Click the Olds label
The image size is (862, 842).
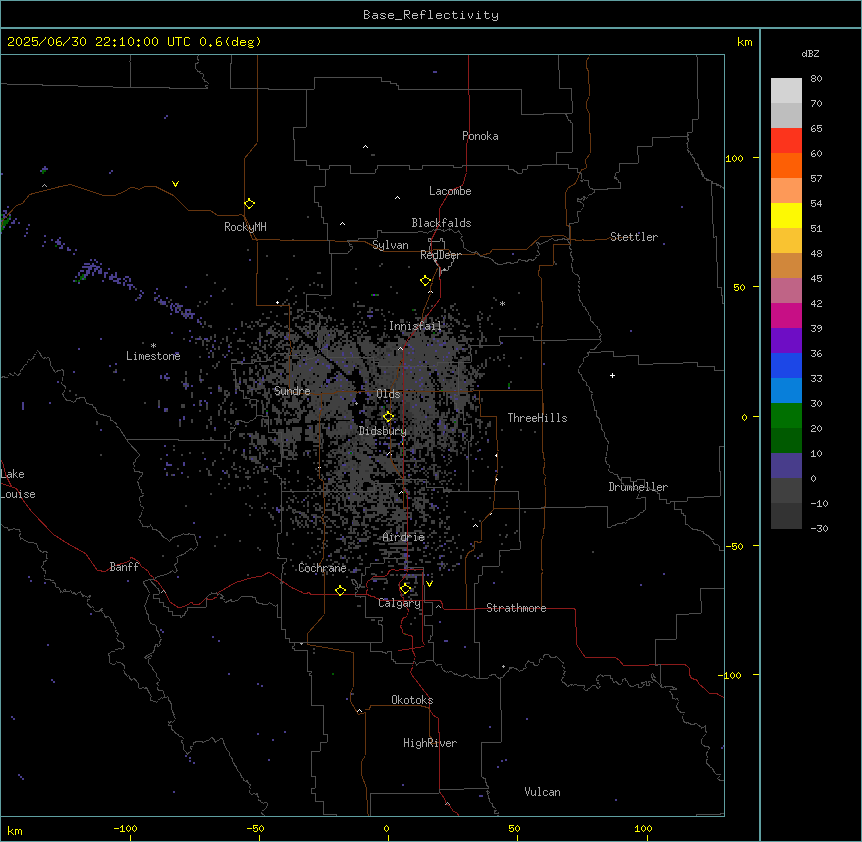click(388, 394)
